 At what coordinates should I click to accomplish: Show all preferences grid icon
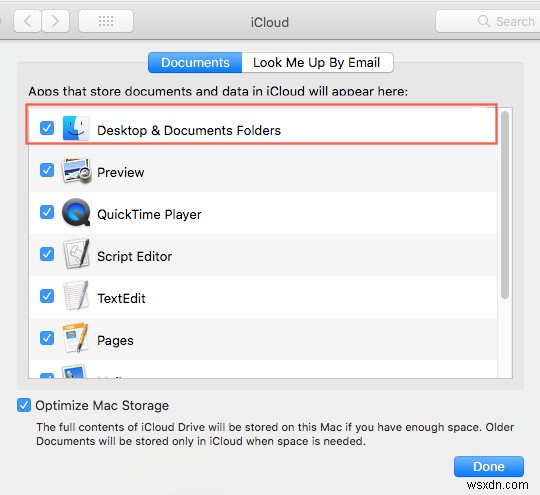(x=106, y=21)
